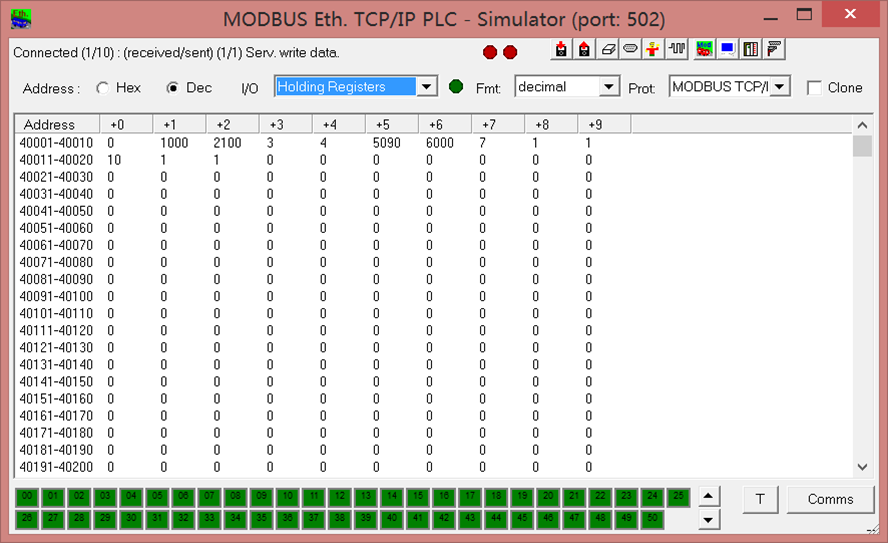Click station button 50
Screen dimensions: 888x543
point(652,518)
